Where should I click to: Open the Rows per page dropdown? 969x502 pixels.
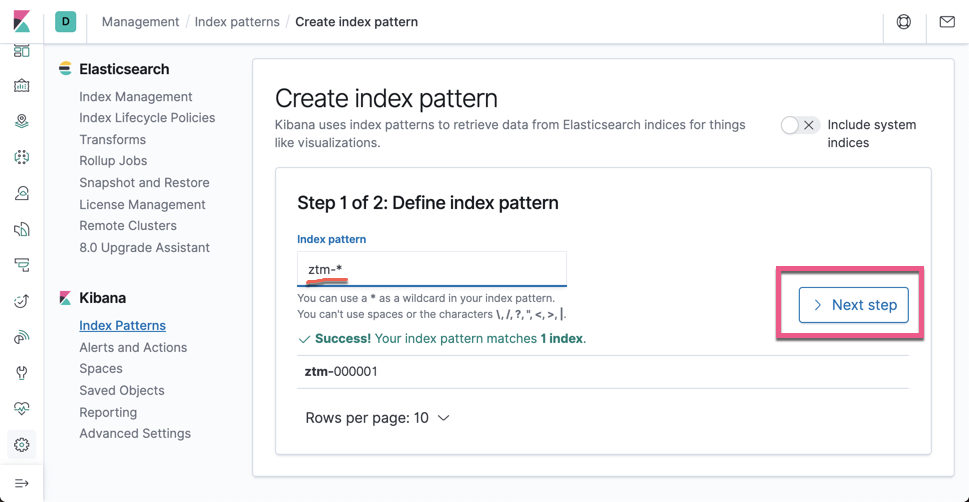(377, 418)
